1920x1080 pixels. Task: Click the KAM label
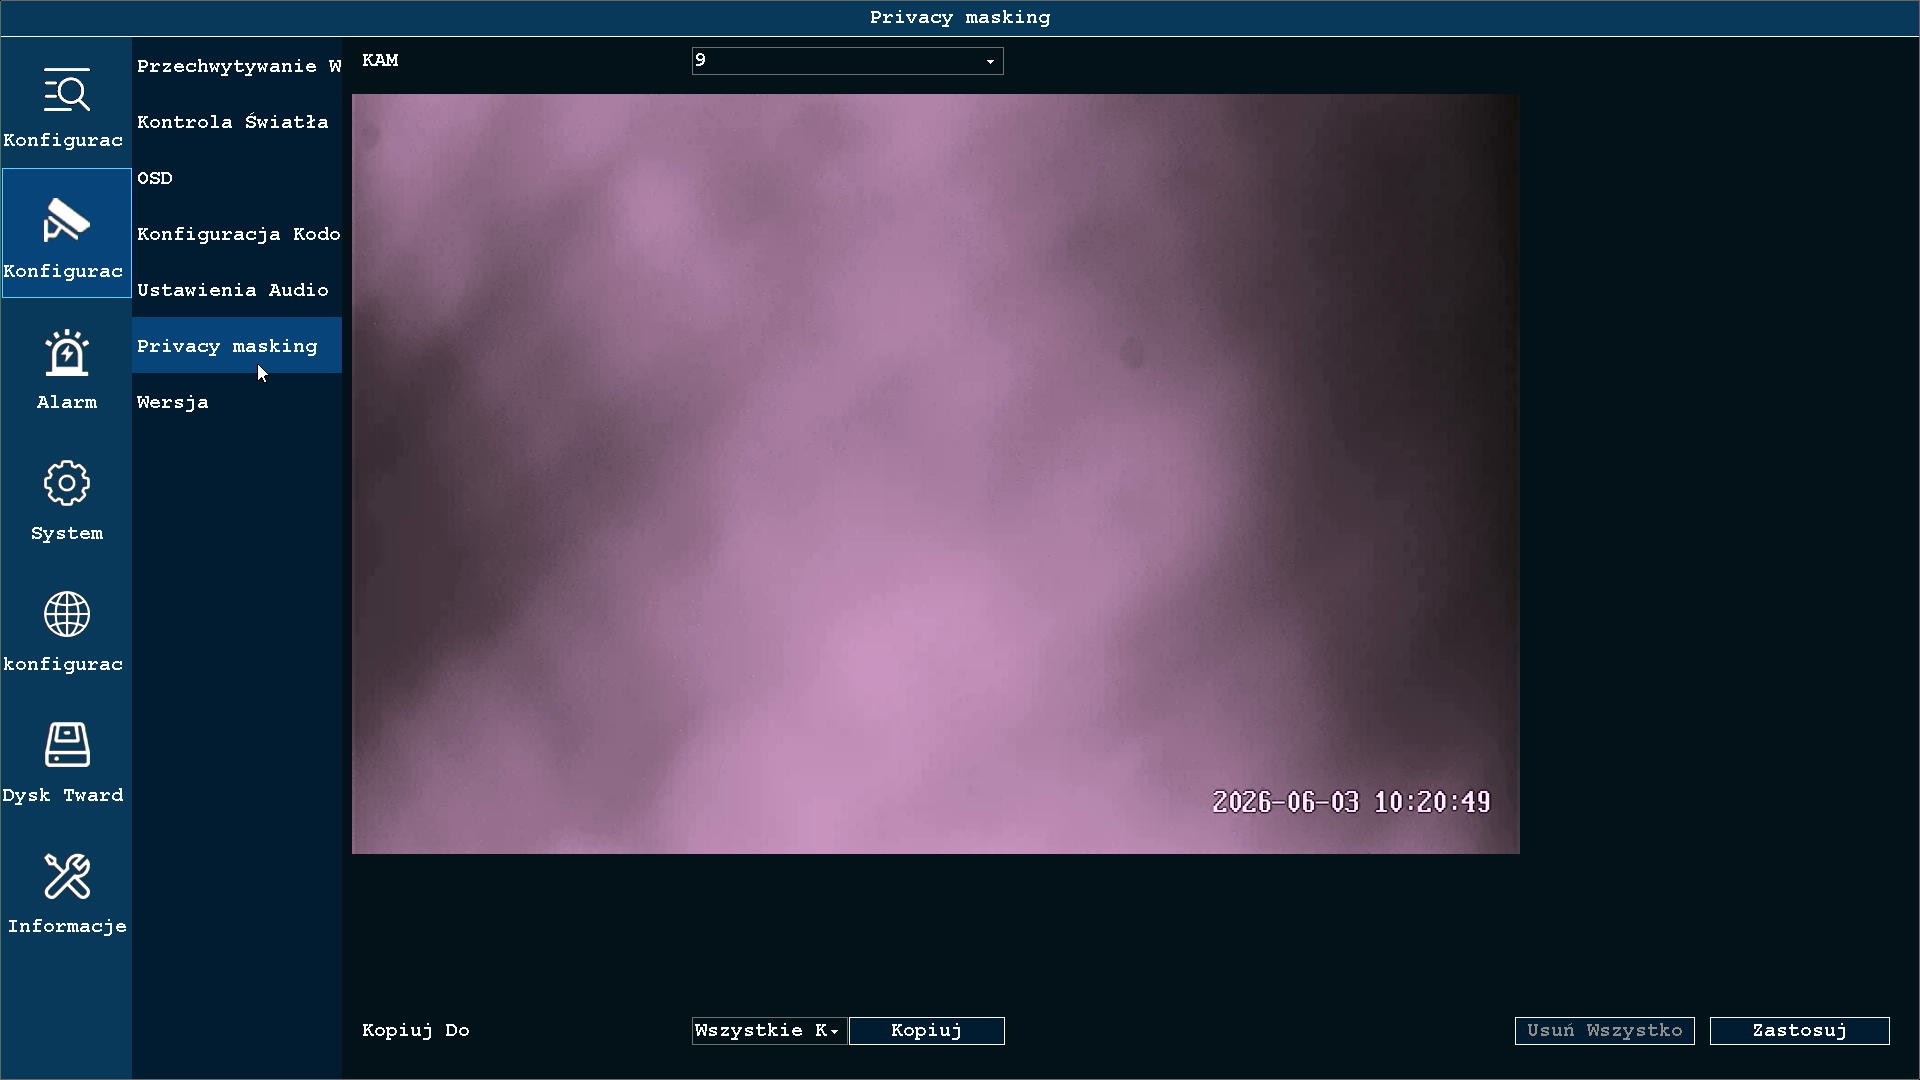pos(380,60)
